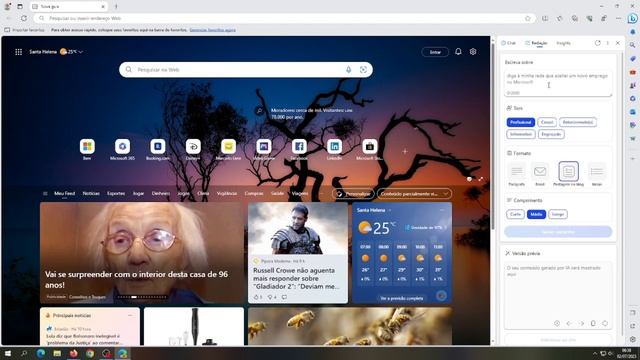Screen dimensions: 640x360
Task: Open the Bing Copilot sidebar icon
Action: pyautogui.click(x=632, y=18)
